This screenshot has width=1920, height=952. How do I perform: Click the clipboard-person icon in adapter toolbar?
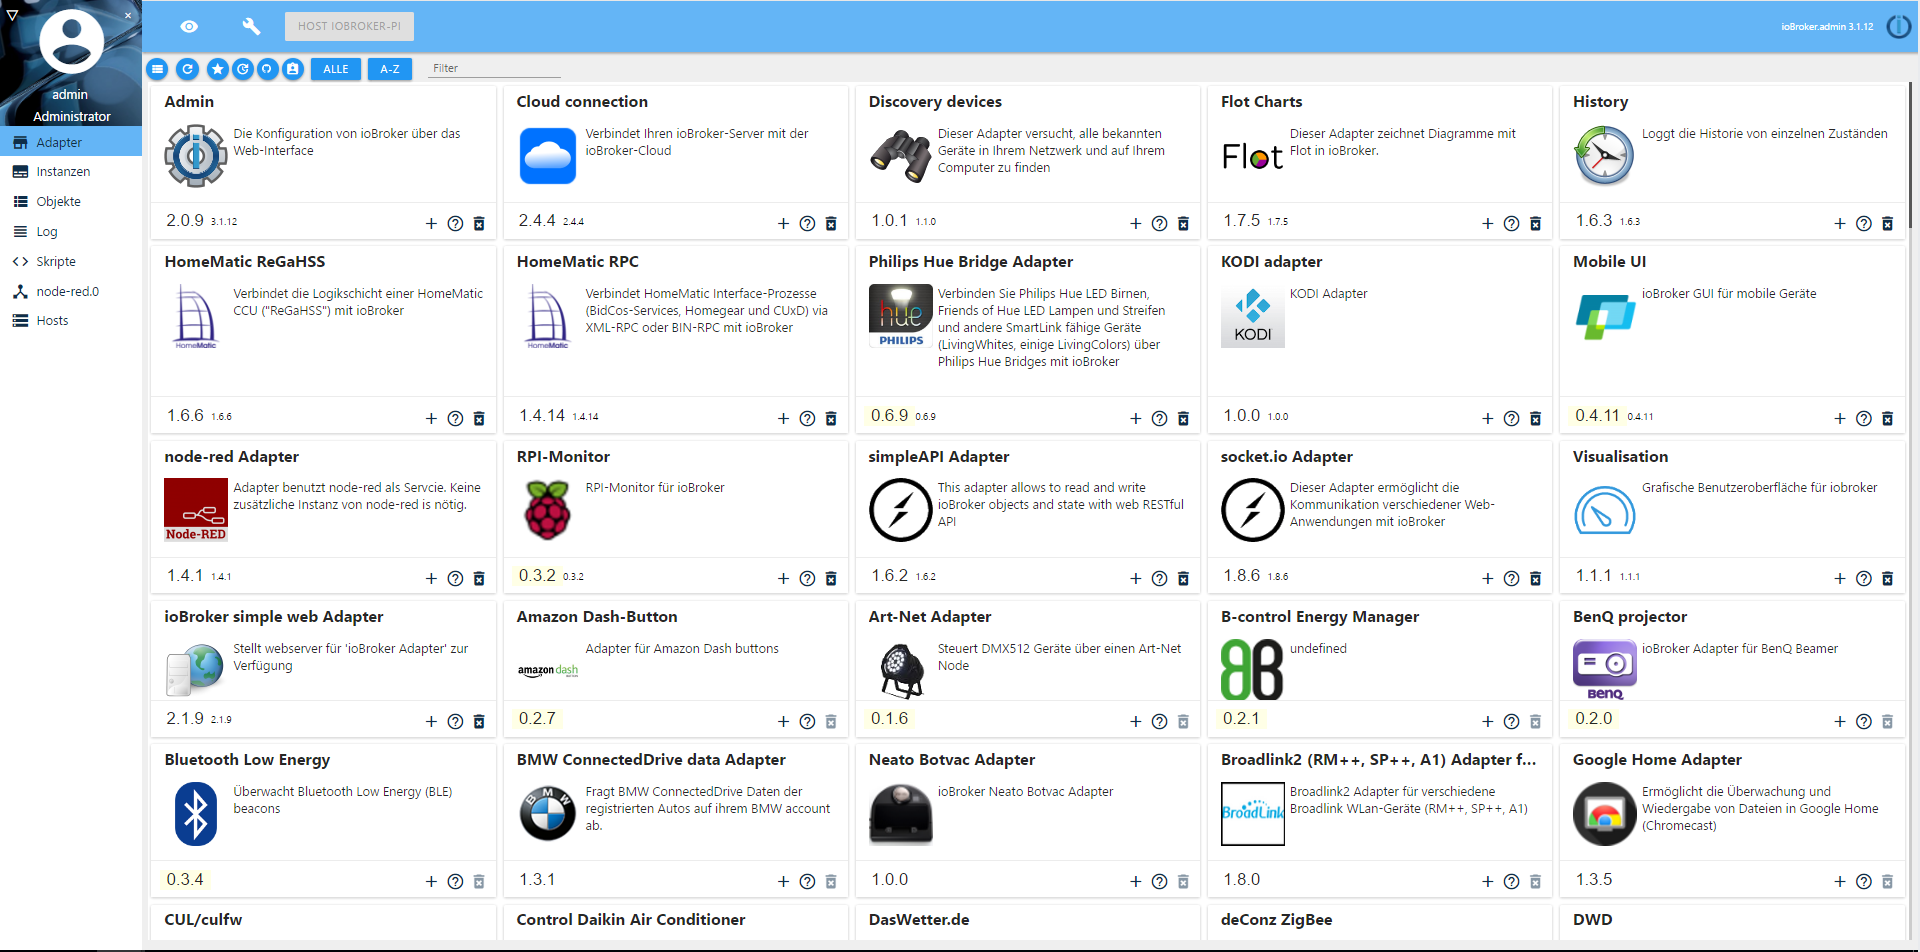point(293,69)
